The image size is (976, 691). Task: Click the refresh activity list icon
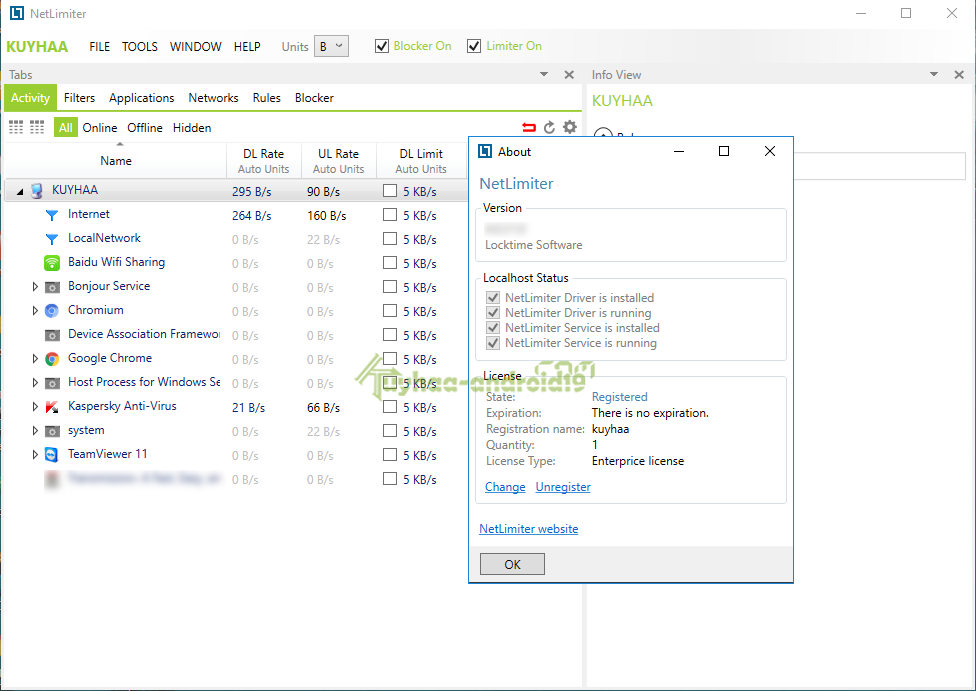pyautogui.click(x=549, y=127)
